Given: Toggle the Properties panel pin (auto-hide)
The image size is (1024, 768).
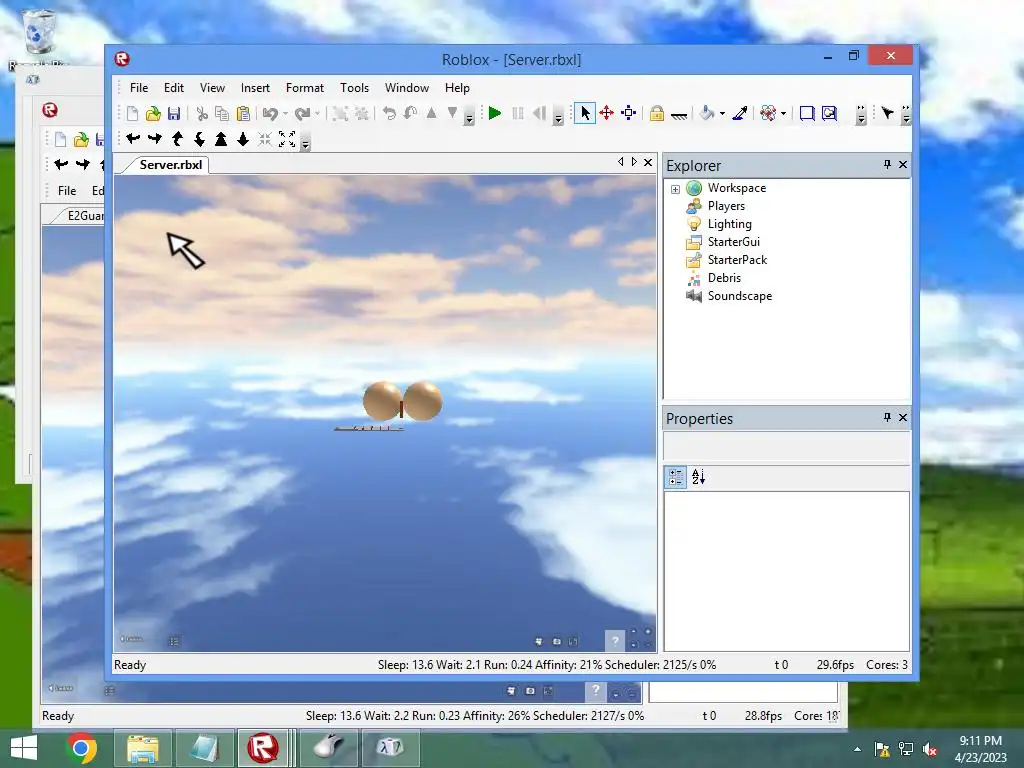Looking at the screenshot, I should 887,417.
